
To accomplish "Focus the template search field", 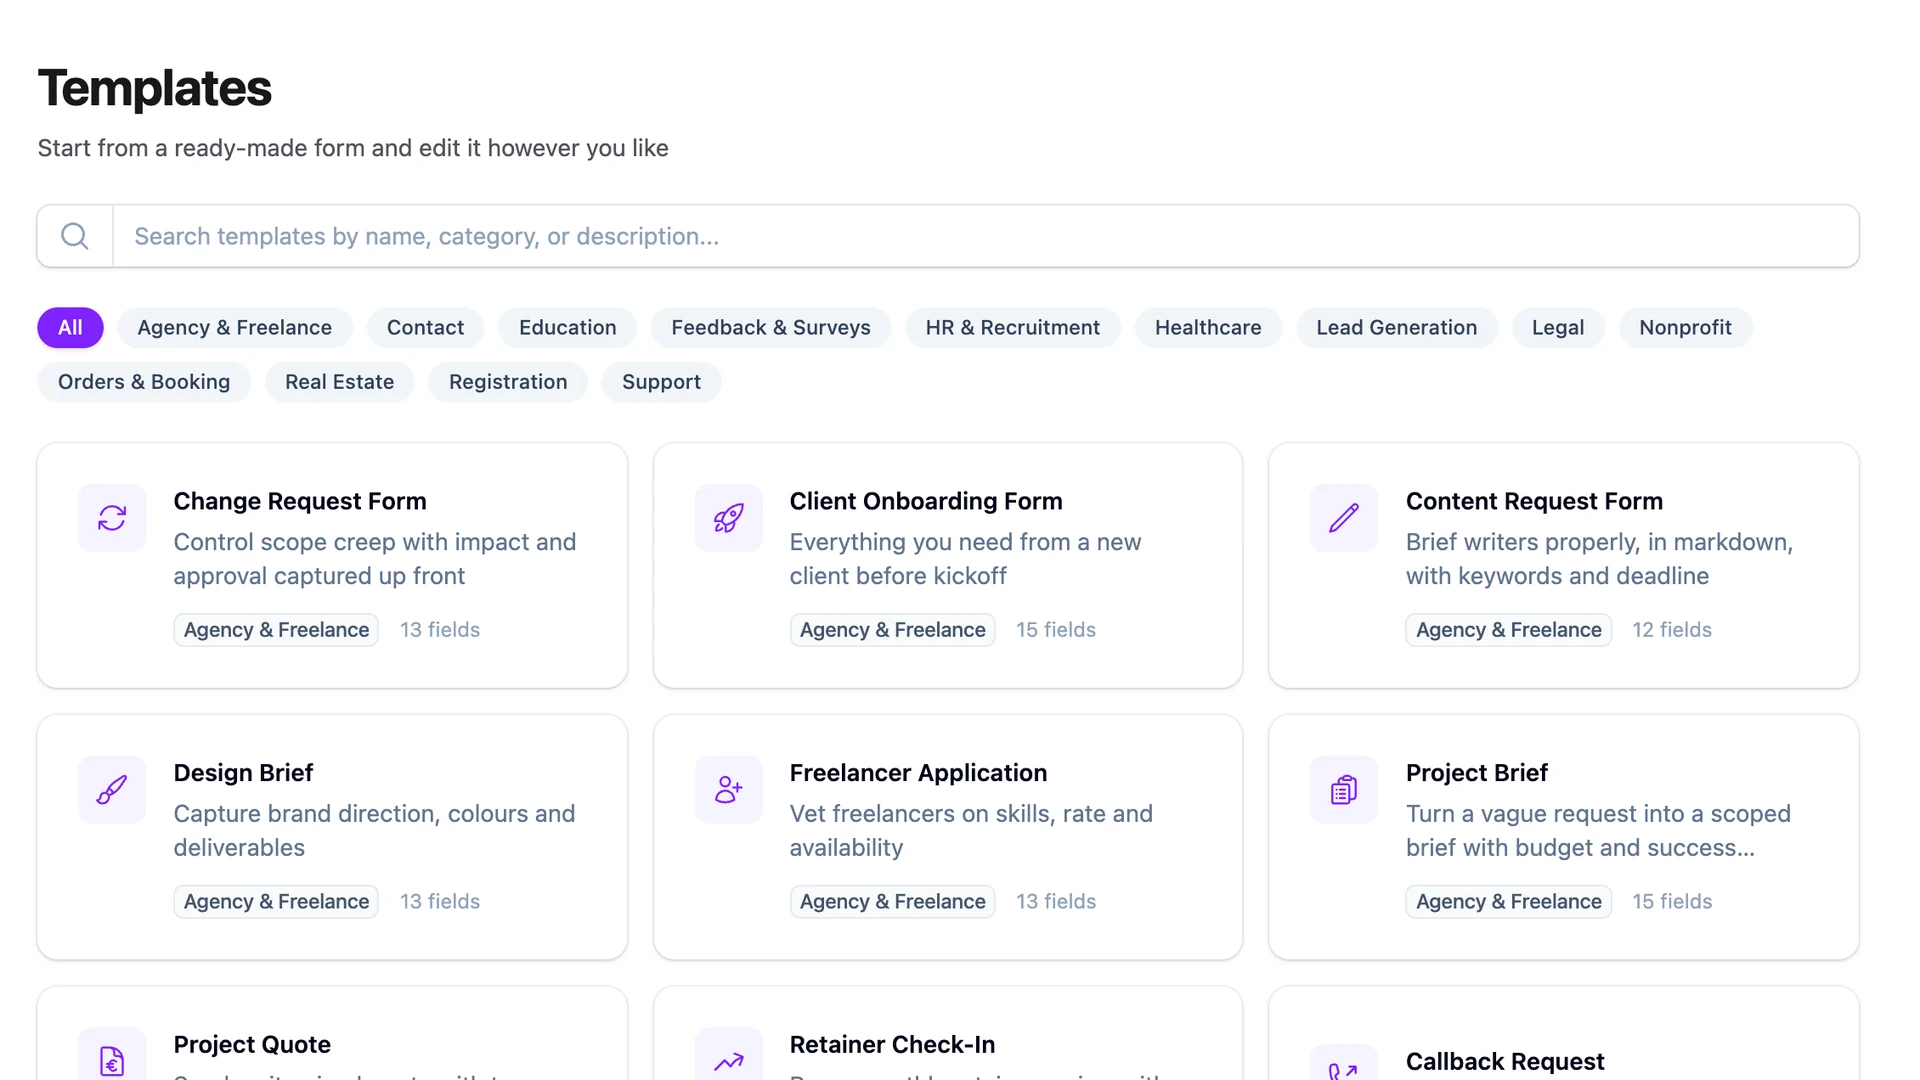I will (985, 236).
